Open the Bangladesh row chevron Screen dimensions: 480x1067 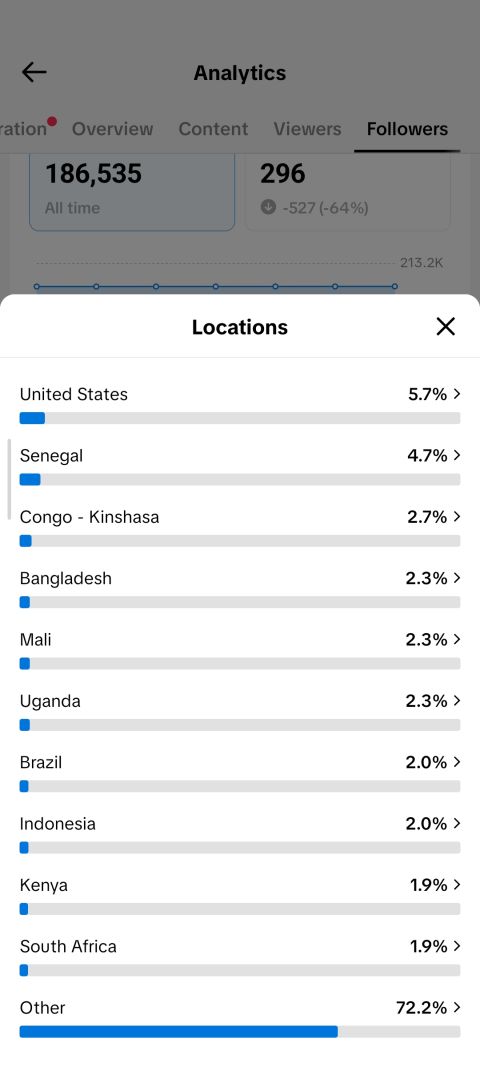pos(457,578)
